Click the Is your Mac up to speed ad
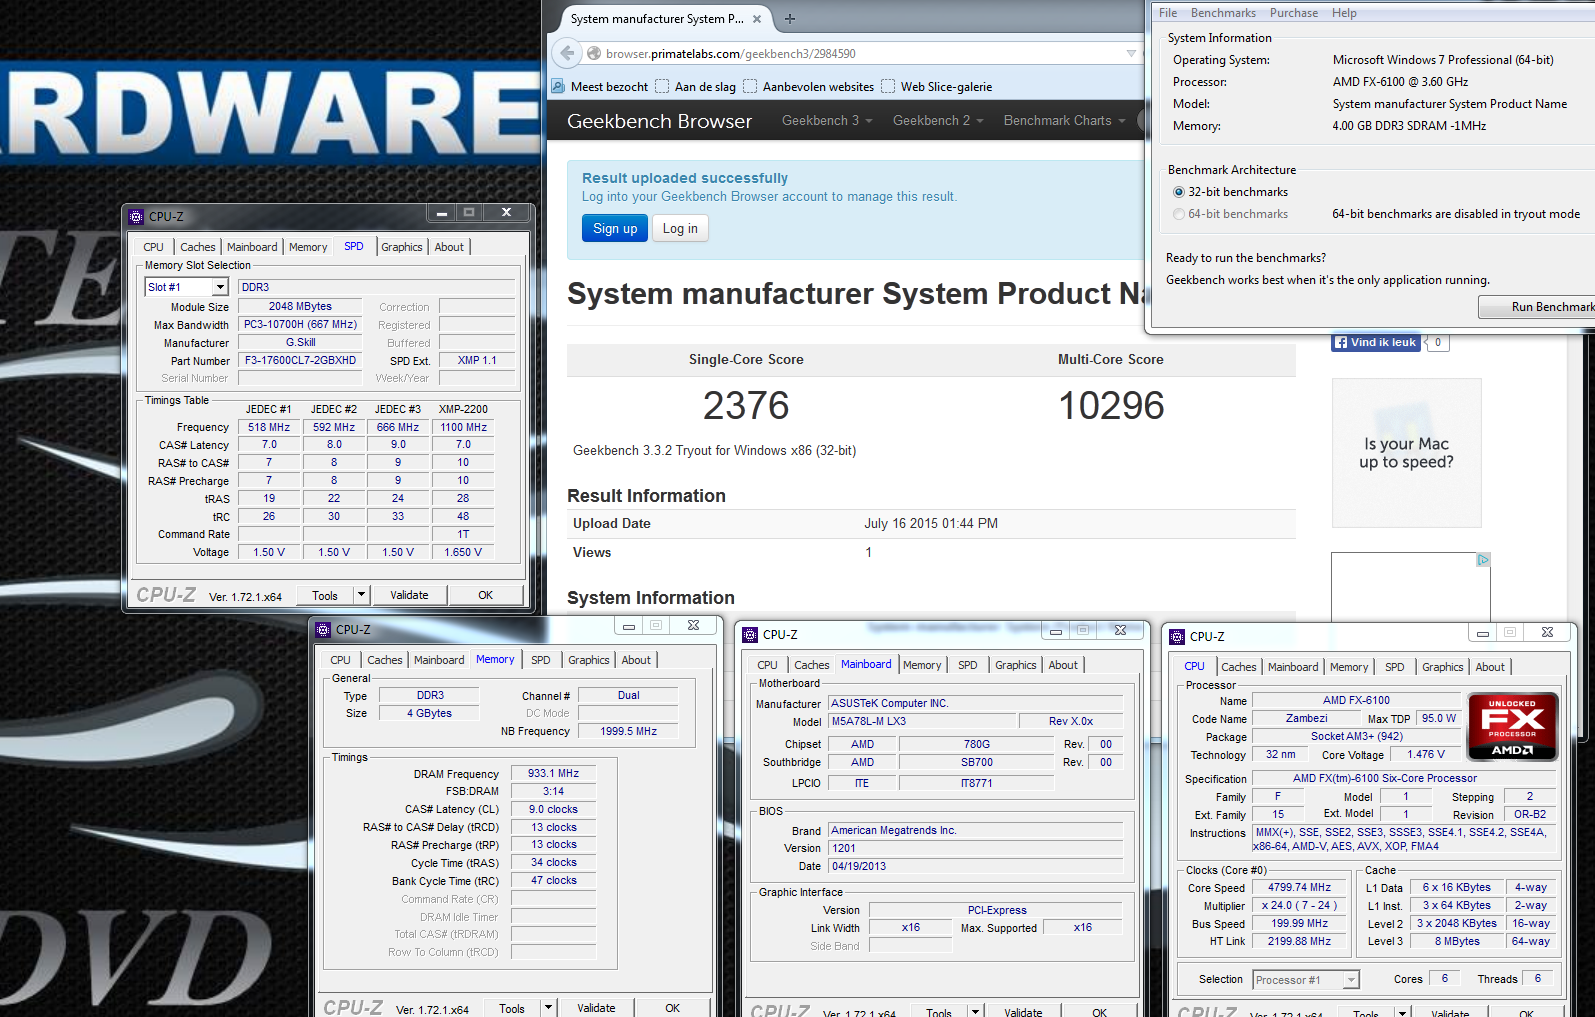Screen dimensions: 1595x1017 coord(1406,453)
